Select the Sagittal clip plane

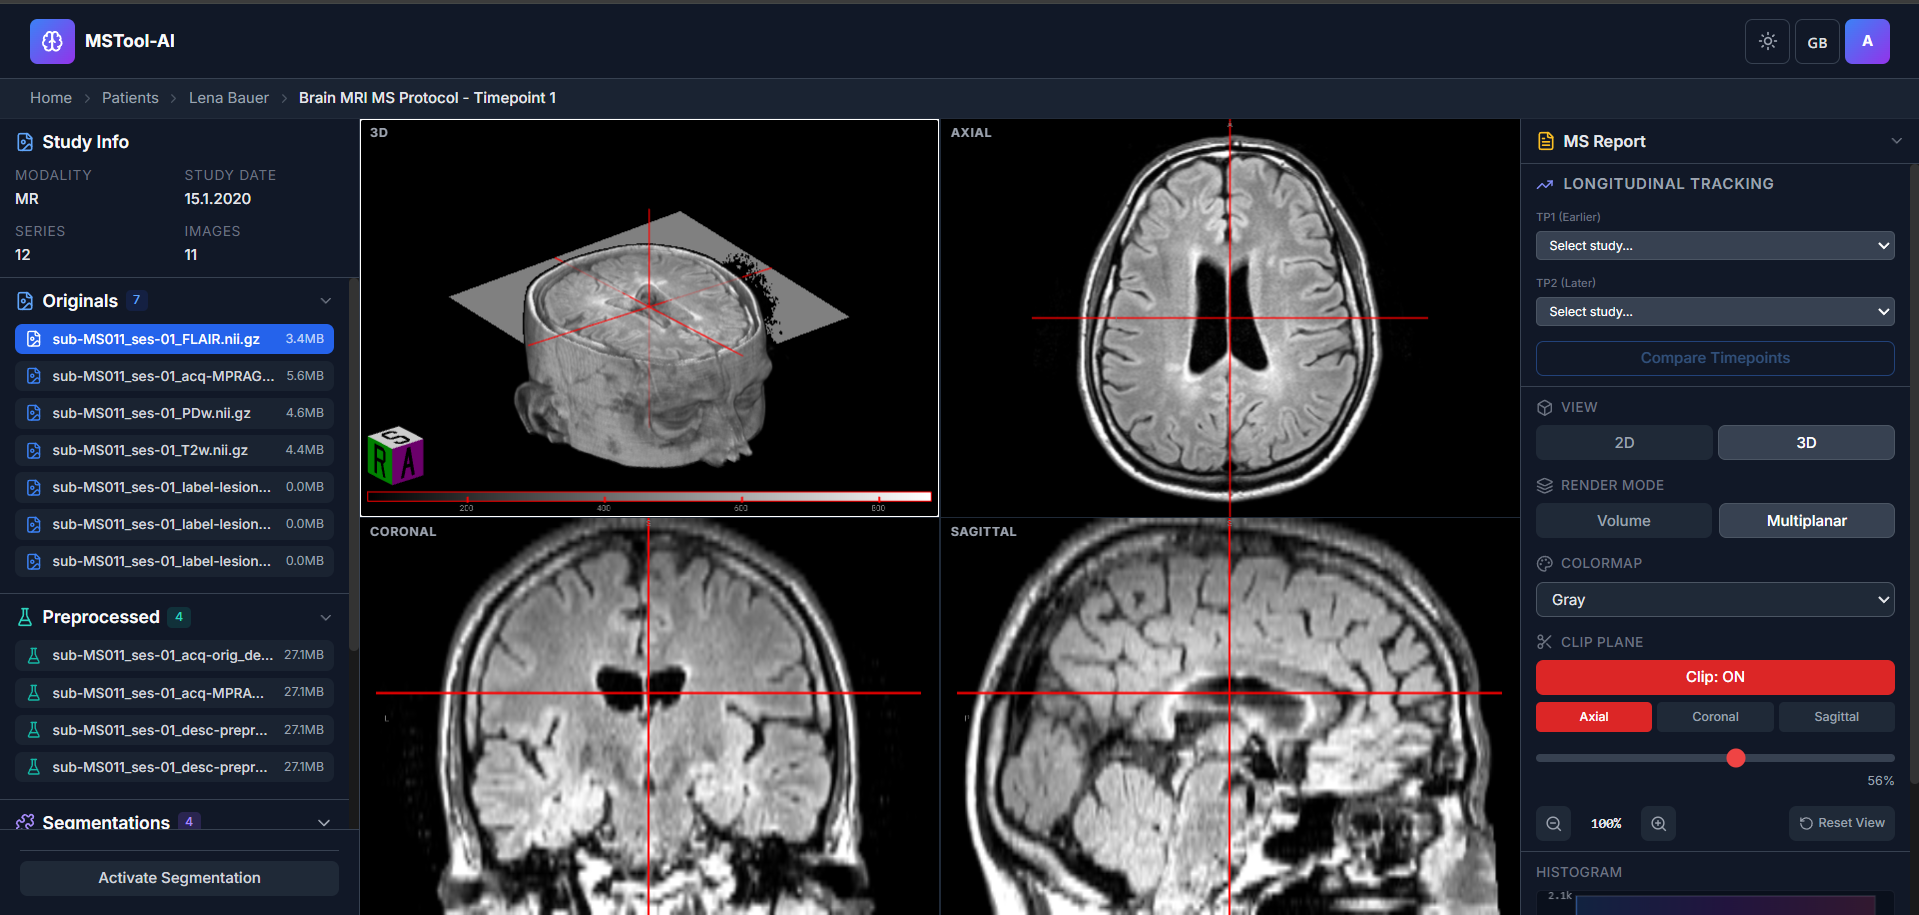pos(1836,717)
